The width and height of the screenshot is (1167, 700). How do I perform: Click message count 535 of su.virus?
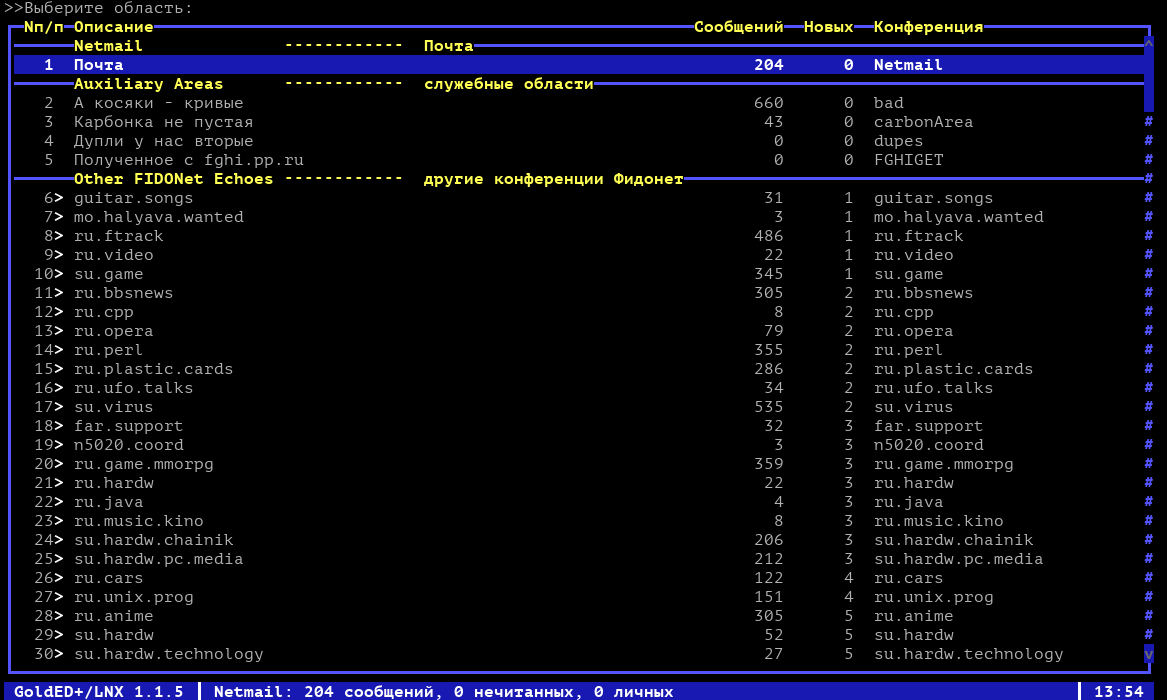[x=768, y=407]
